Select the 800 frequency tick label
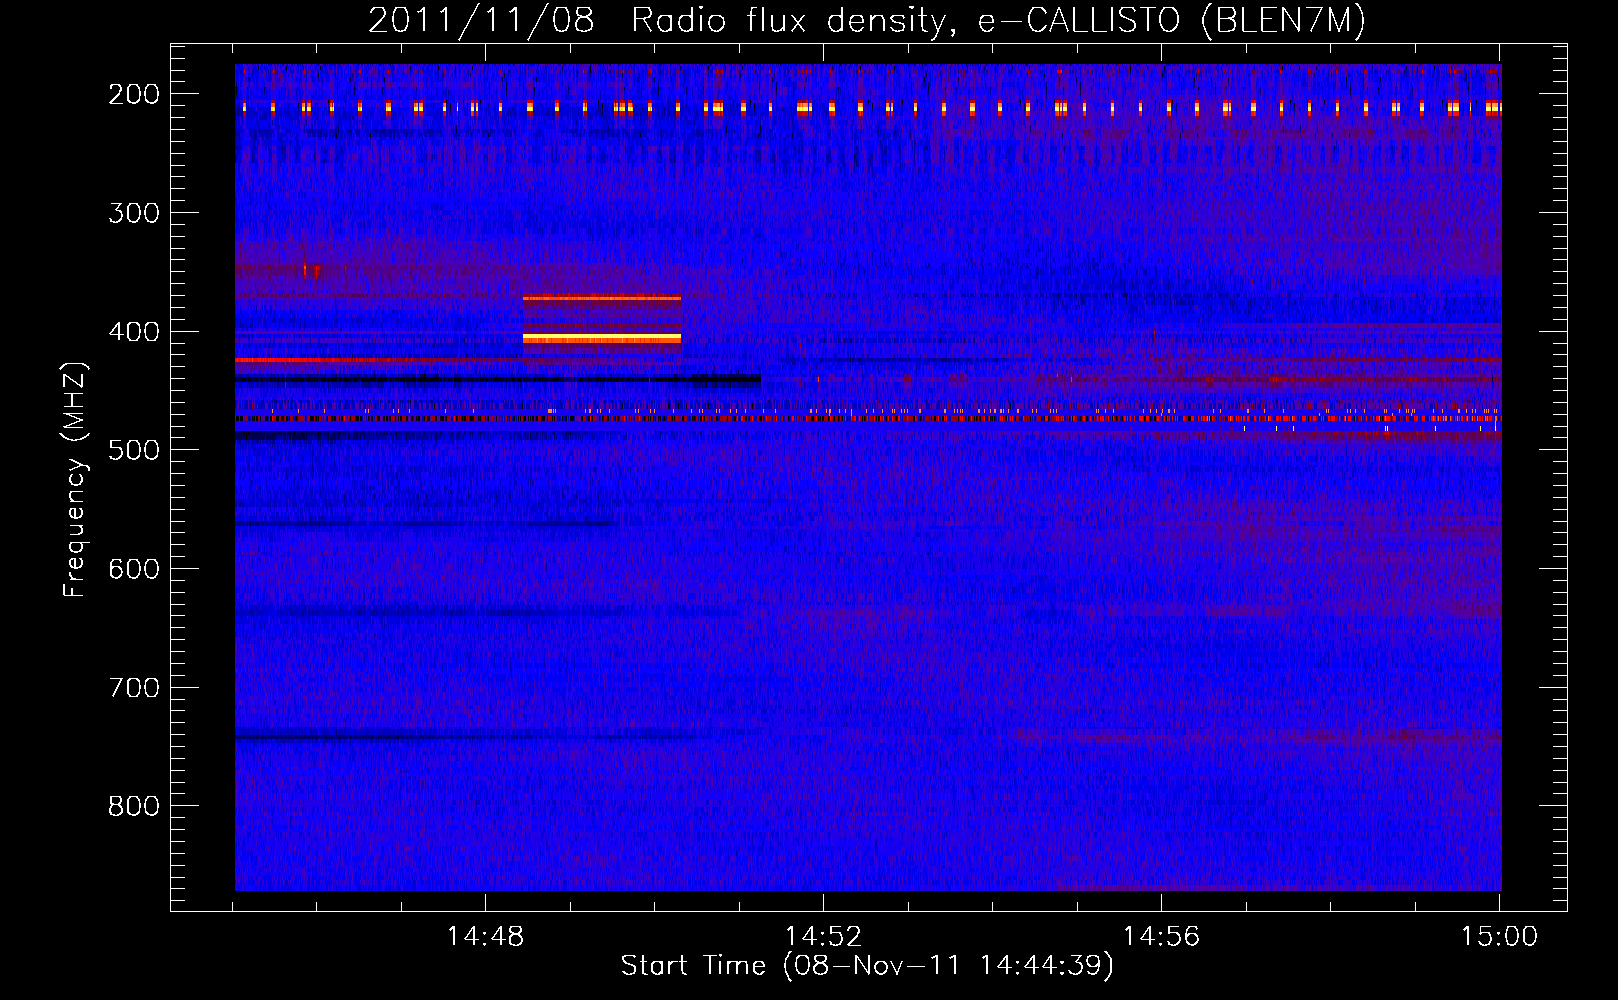This screenshot has height=1000, width=1618. [134, 806]
